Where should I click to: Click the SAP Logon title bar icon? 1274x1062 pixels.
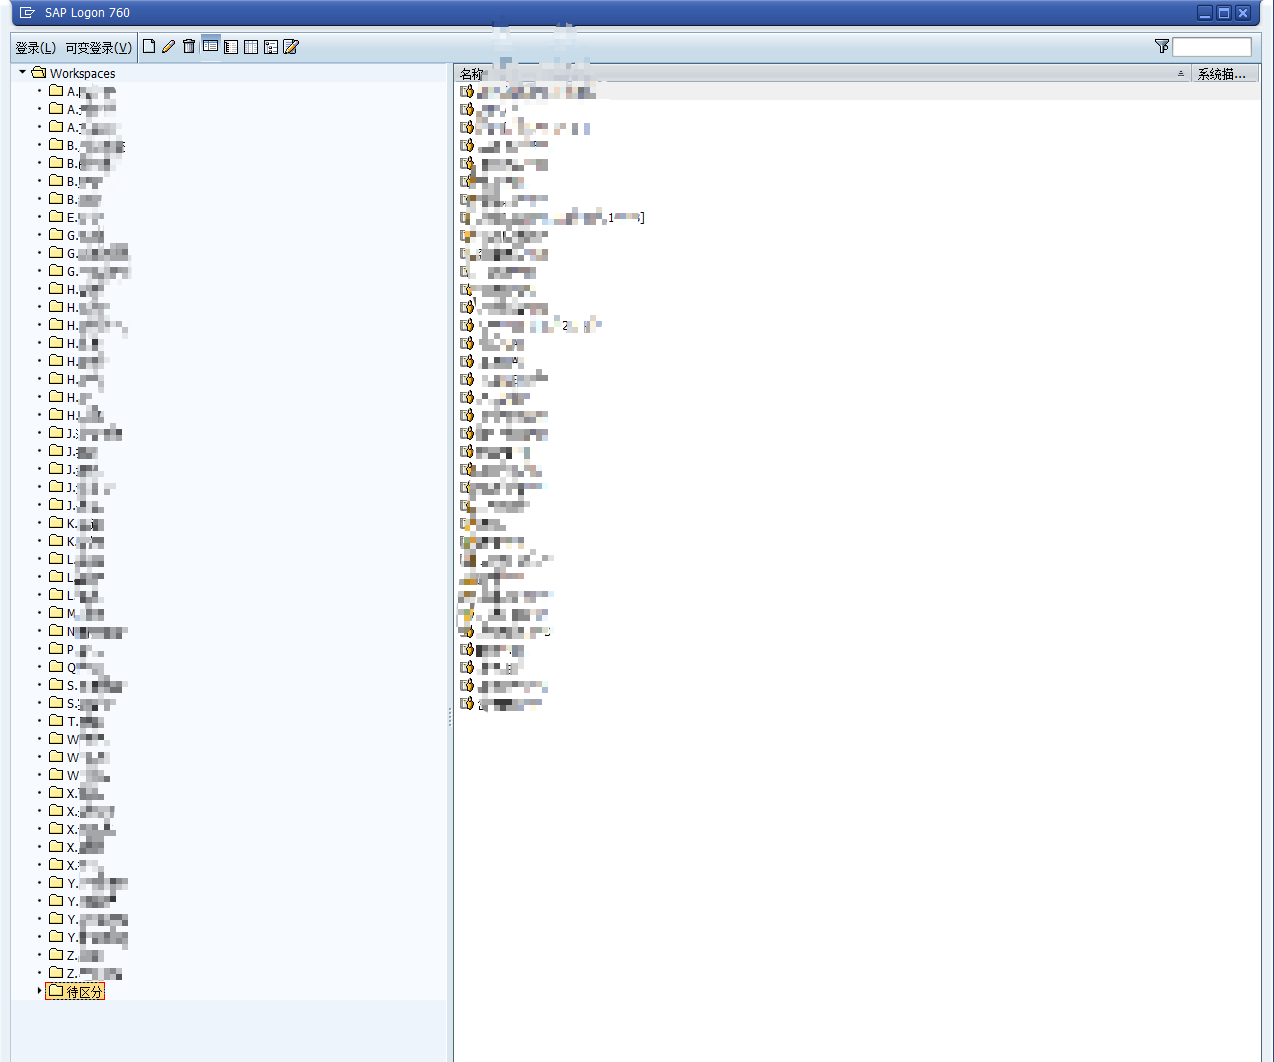click(x=27, y=13)
